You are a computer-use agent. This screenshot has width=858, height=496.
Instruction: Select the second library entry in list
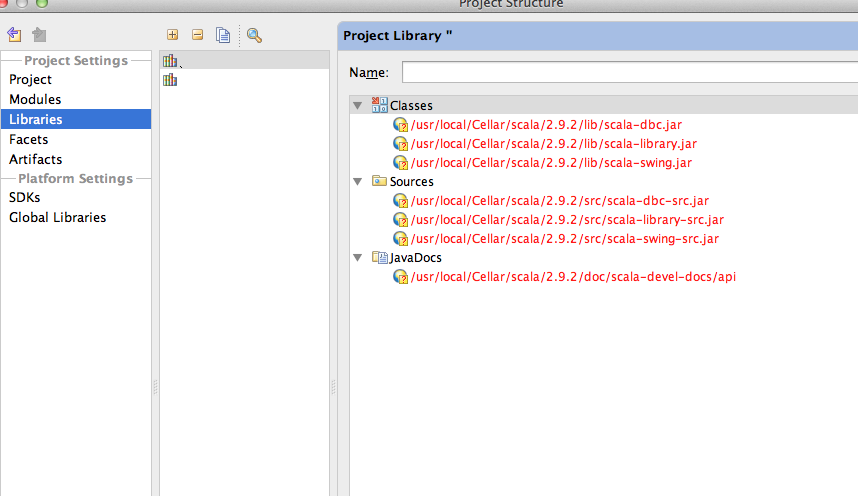[x=245, y=80]
